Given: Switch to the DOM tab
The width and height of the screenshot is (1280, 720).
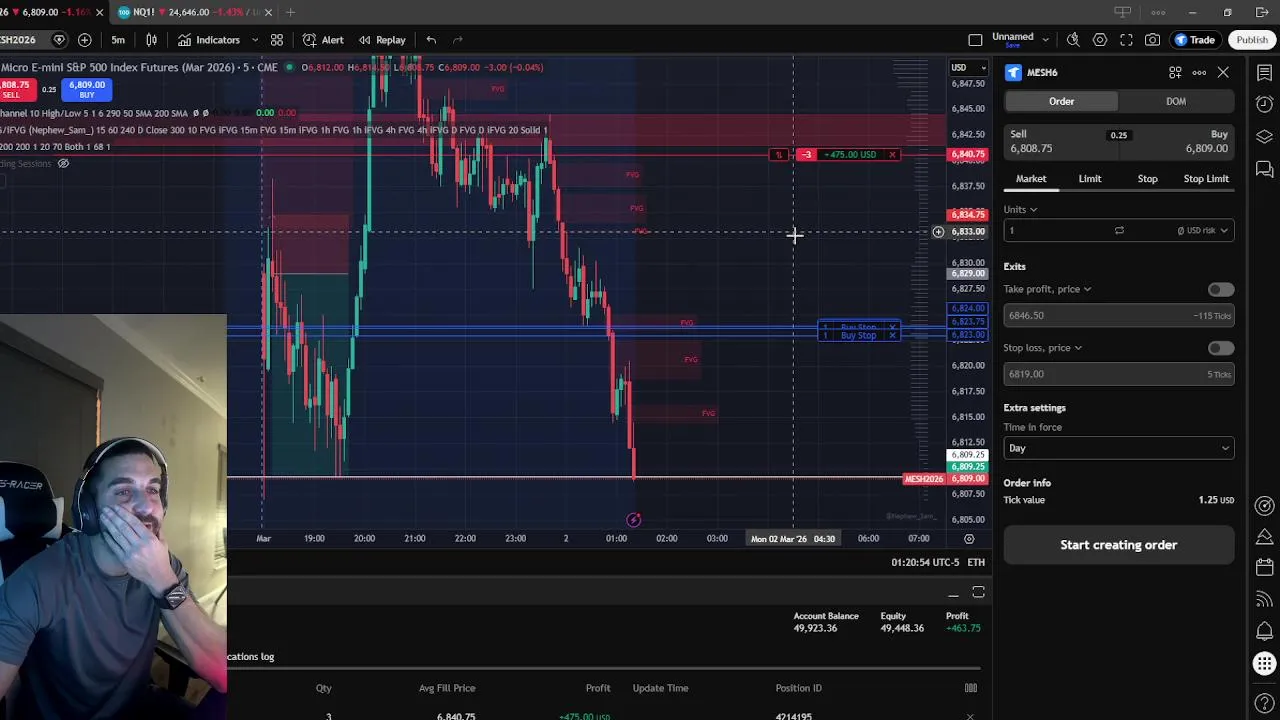Looking at the screenshot, I should [1176, 101].
